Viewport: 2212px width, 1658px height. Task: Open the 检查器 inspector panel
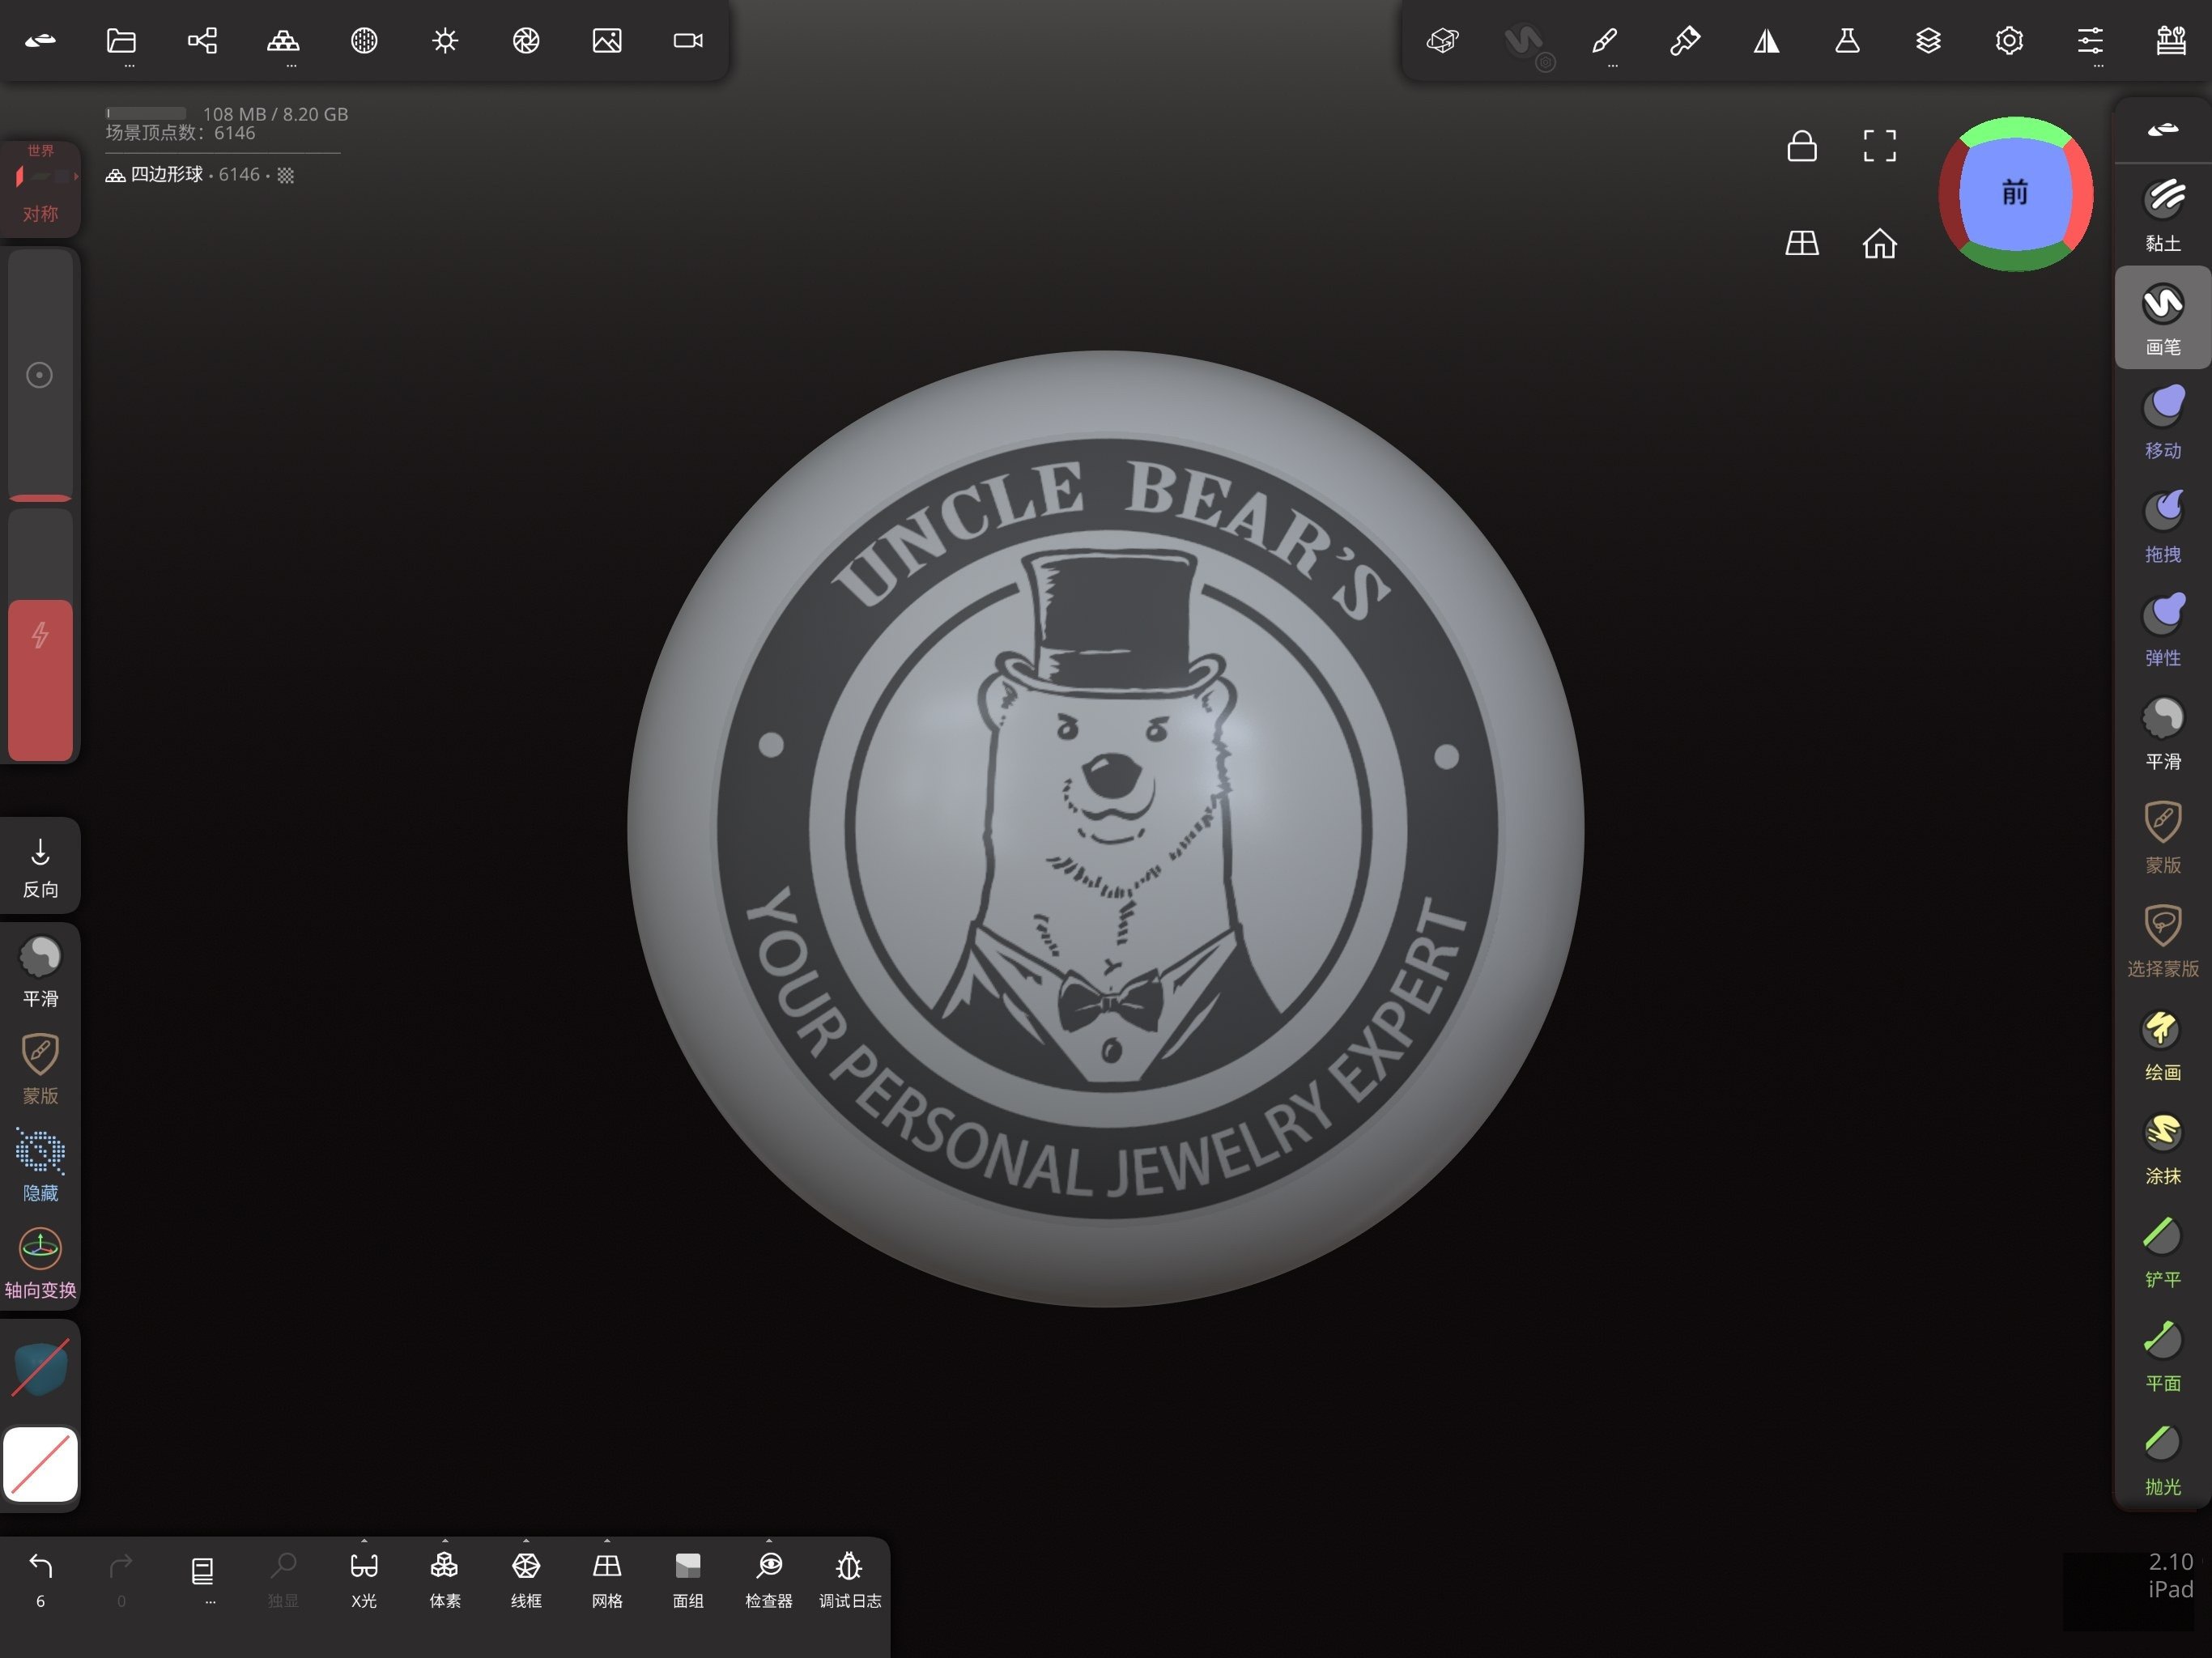pyautogui.click(x=769, y=1579)
